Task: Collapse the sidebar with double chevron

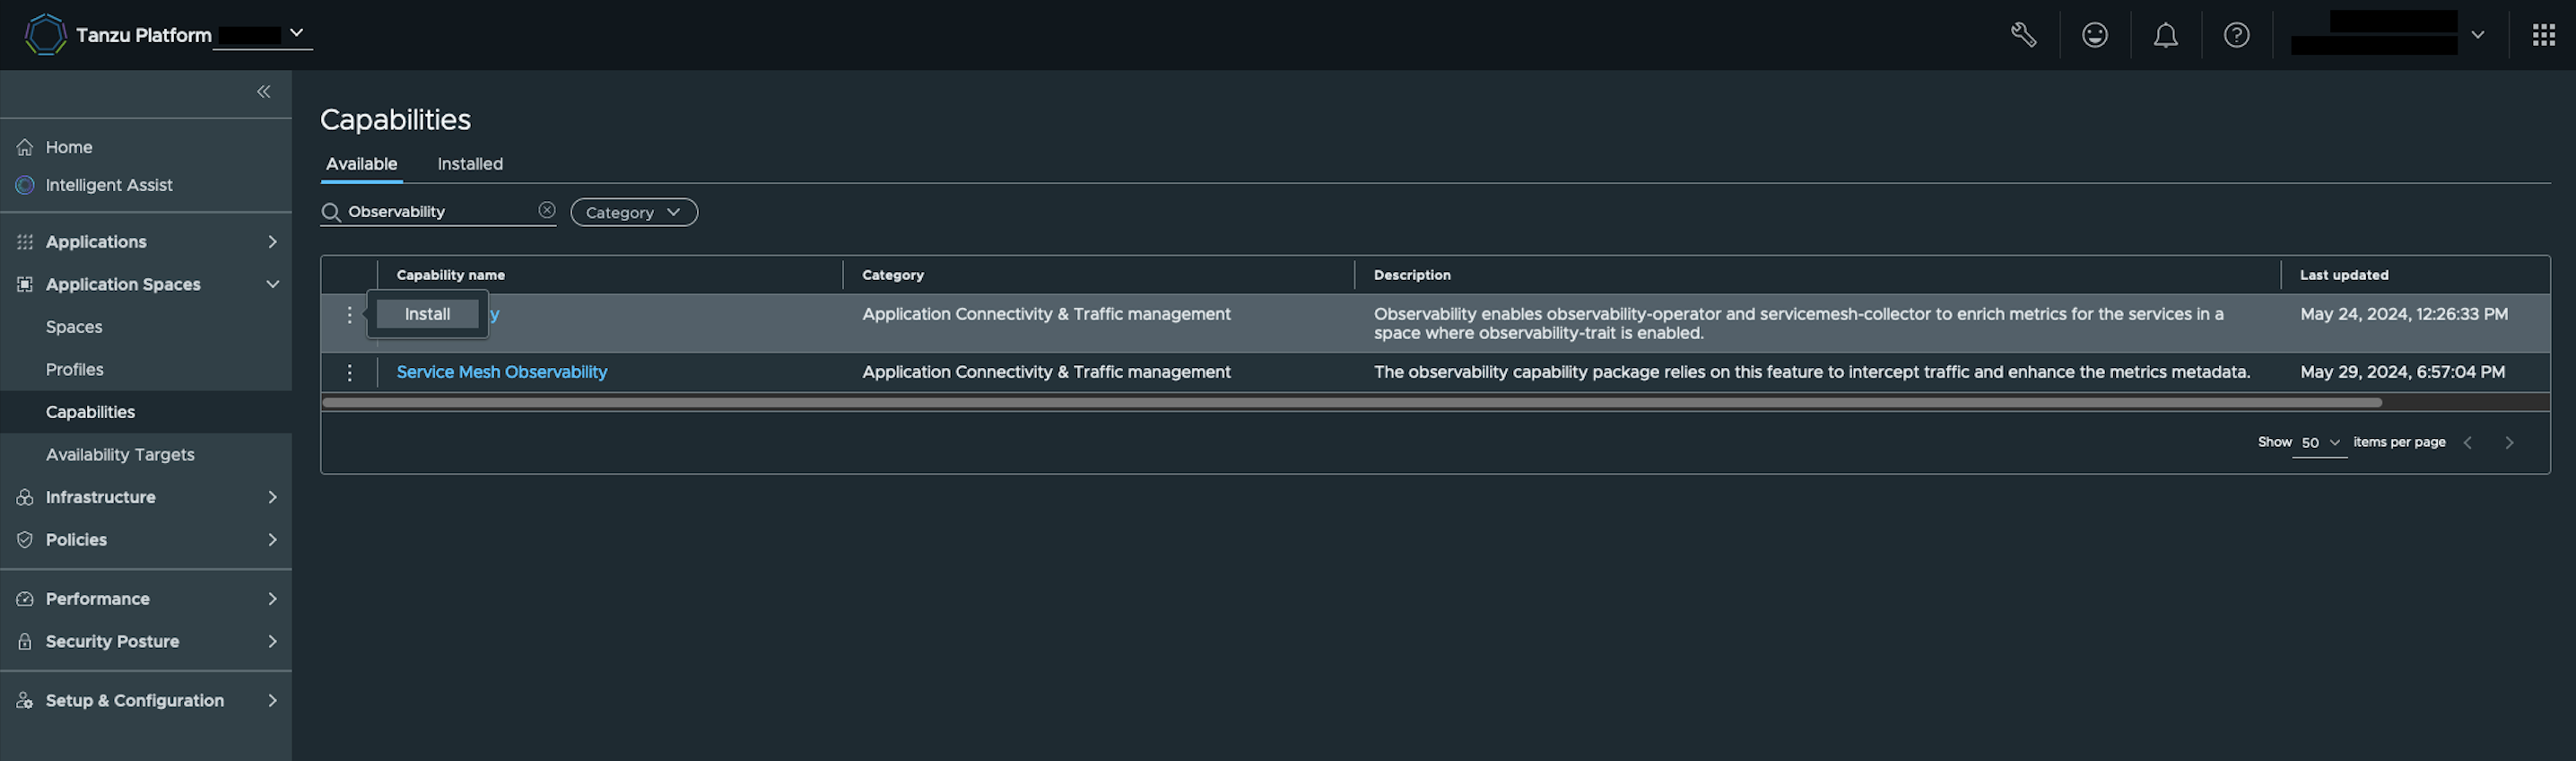Action: pyautogui.click(x=264, y=92)
